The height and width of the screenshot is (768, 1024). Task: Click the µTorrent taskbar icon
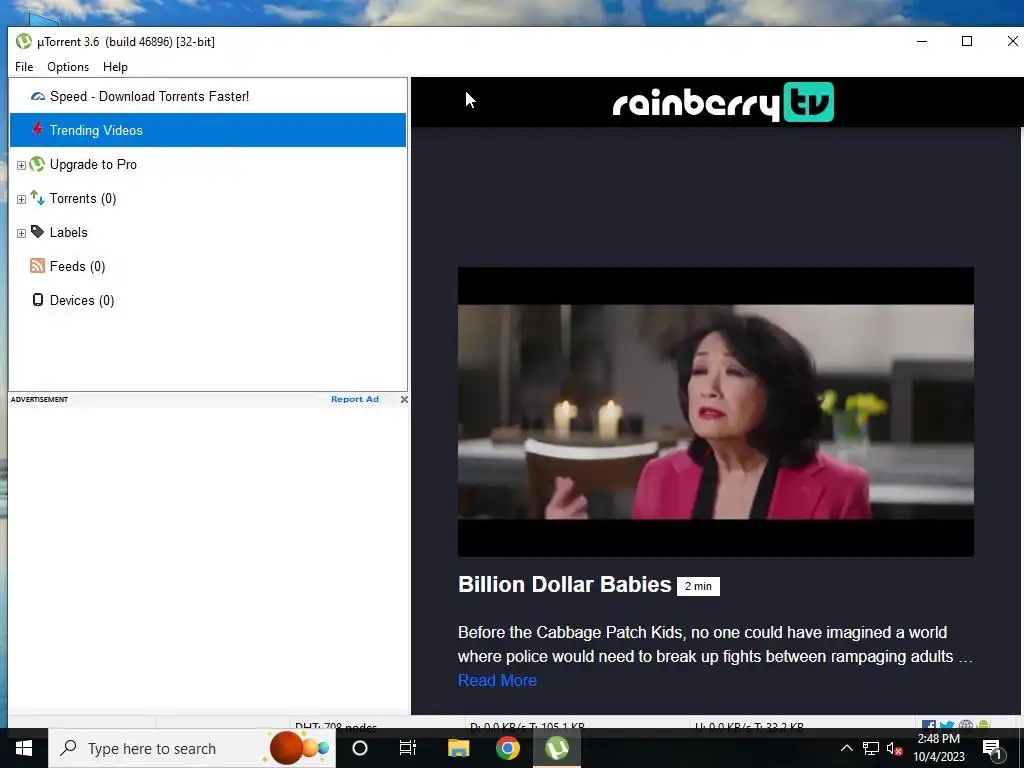557,748
